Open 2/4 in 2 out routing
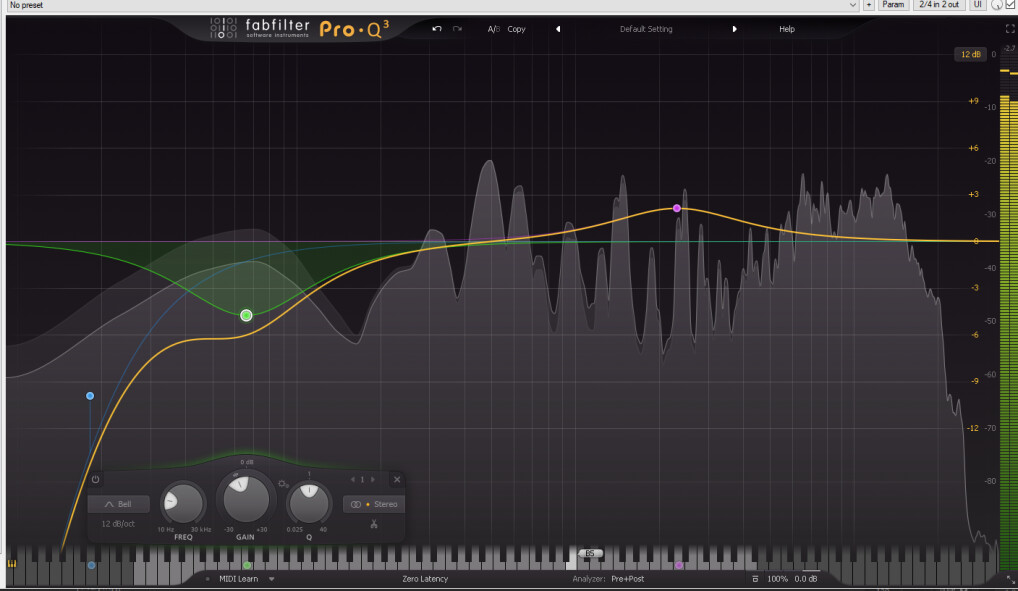 click(939, 5)
